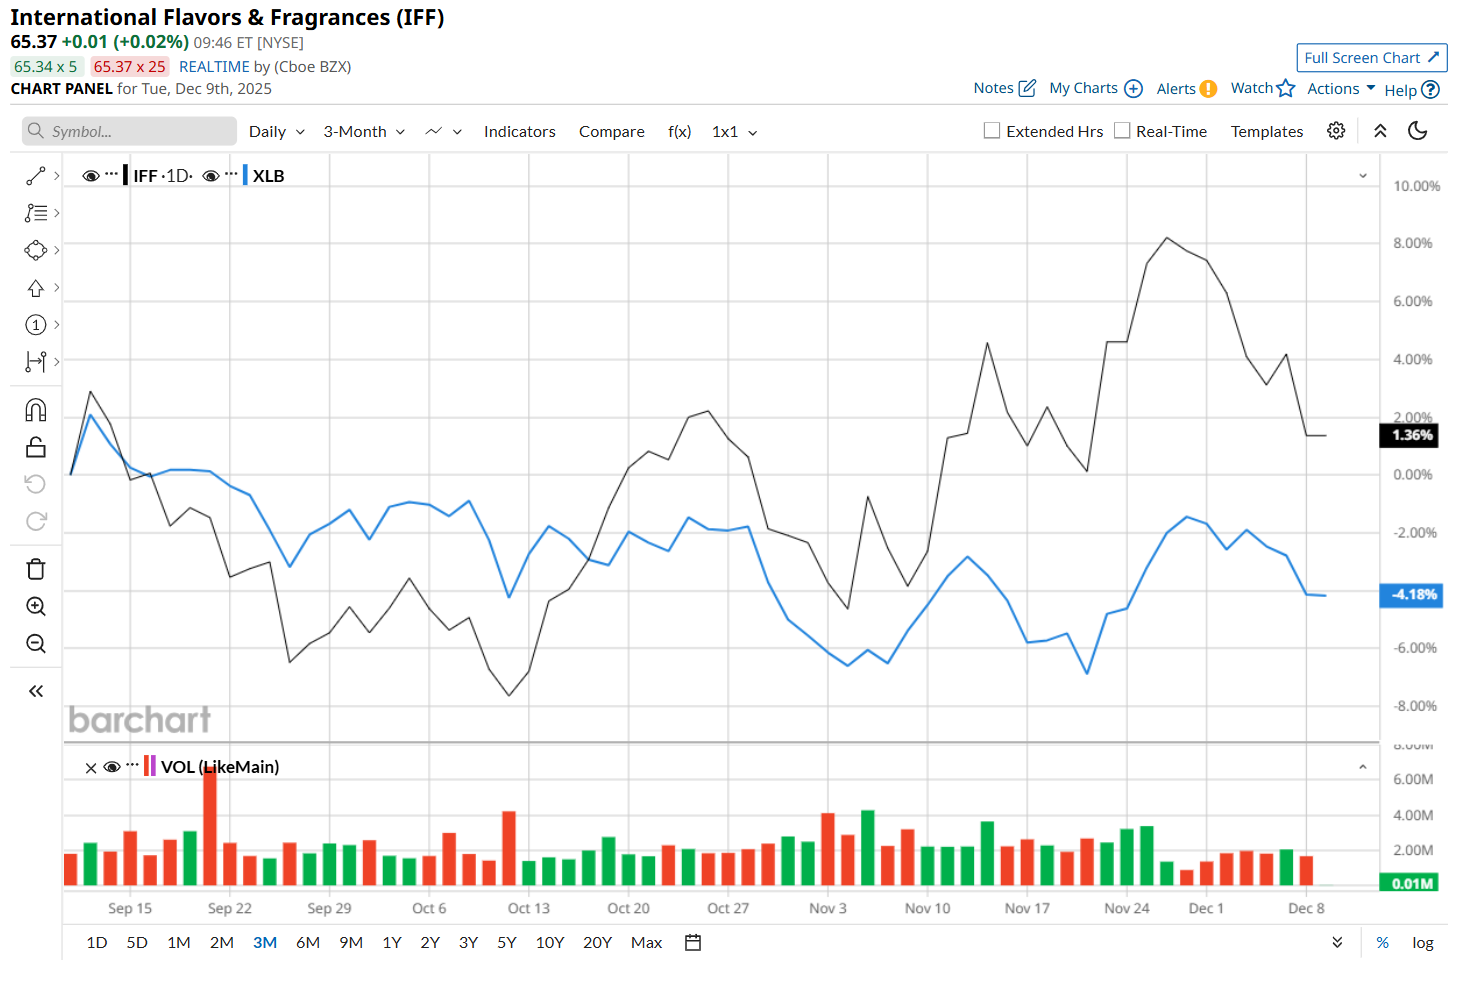Open the chart type dropdown
The height and width of the screenshot is (986, 1477).
[443, 131]
